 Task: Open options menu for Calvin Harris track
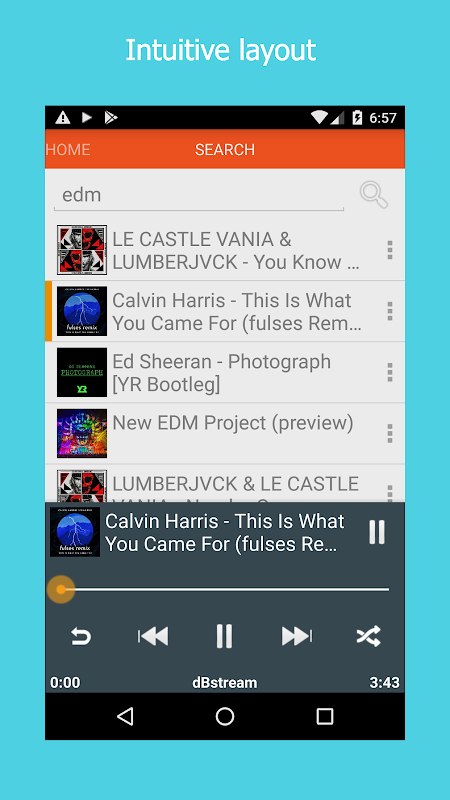390,311
